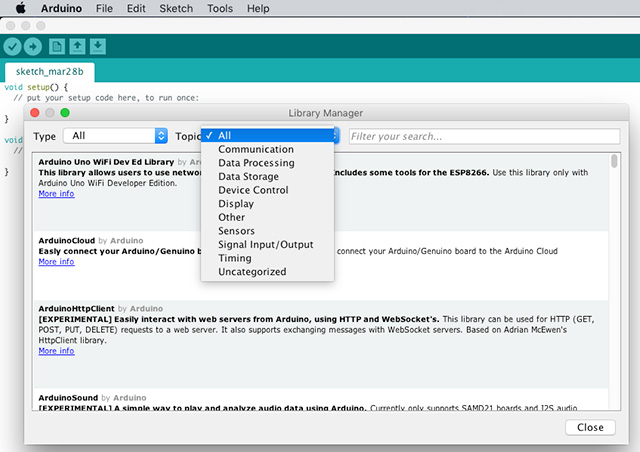This screenshot has height=452, width=640.
Task: Click the Verify checkmark toolbar icon
Action: point(12,47)
